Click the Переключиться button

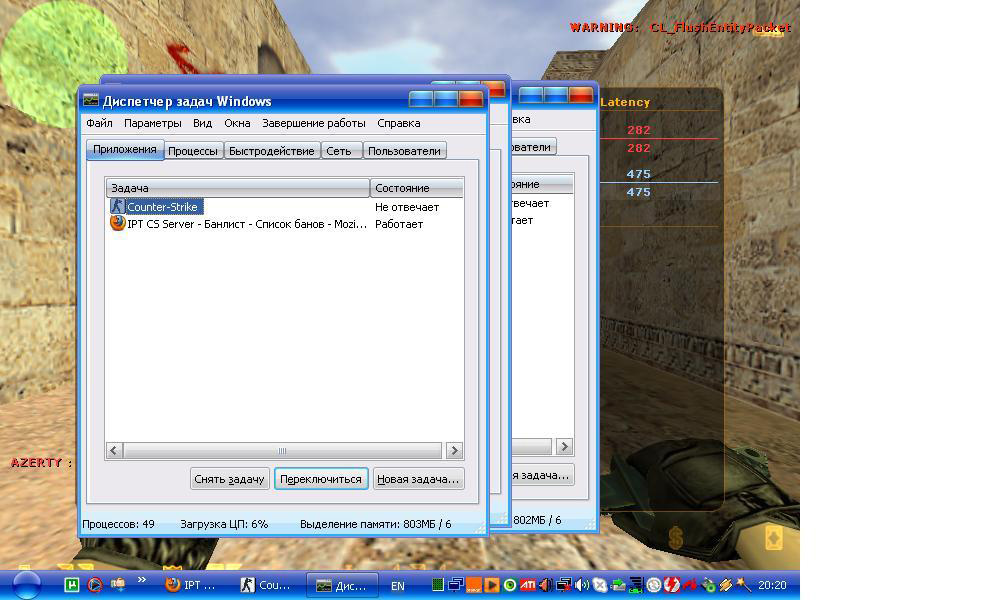click(x=321, y=479)
